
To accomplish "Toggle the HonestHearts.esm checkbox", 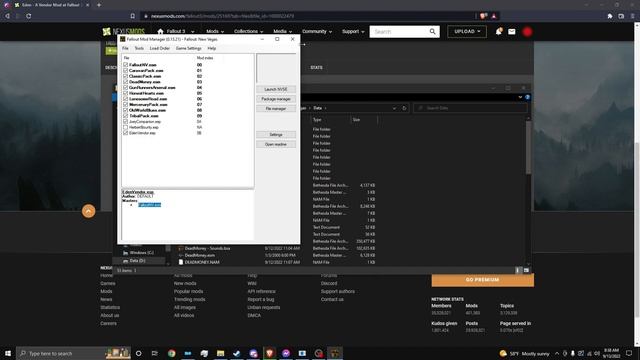I will pyautogui.click(x=125, y=93).
